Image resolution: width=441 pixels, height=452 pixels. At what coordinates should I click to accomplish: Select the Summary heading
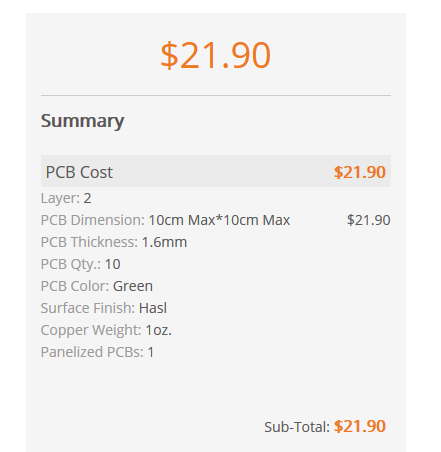(x=82, y=121)
